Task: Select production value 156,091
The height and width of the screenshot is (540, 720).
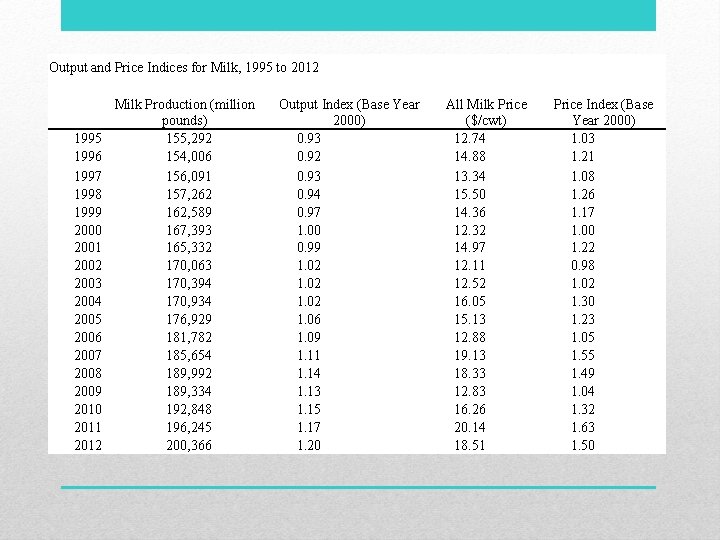Action: [189, 176]
